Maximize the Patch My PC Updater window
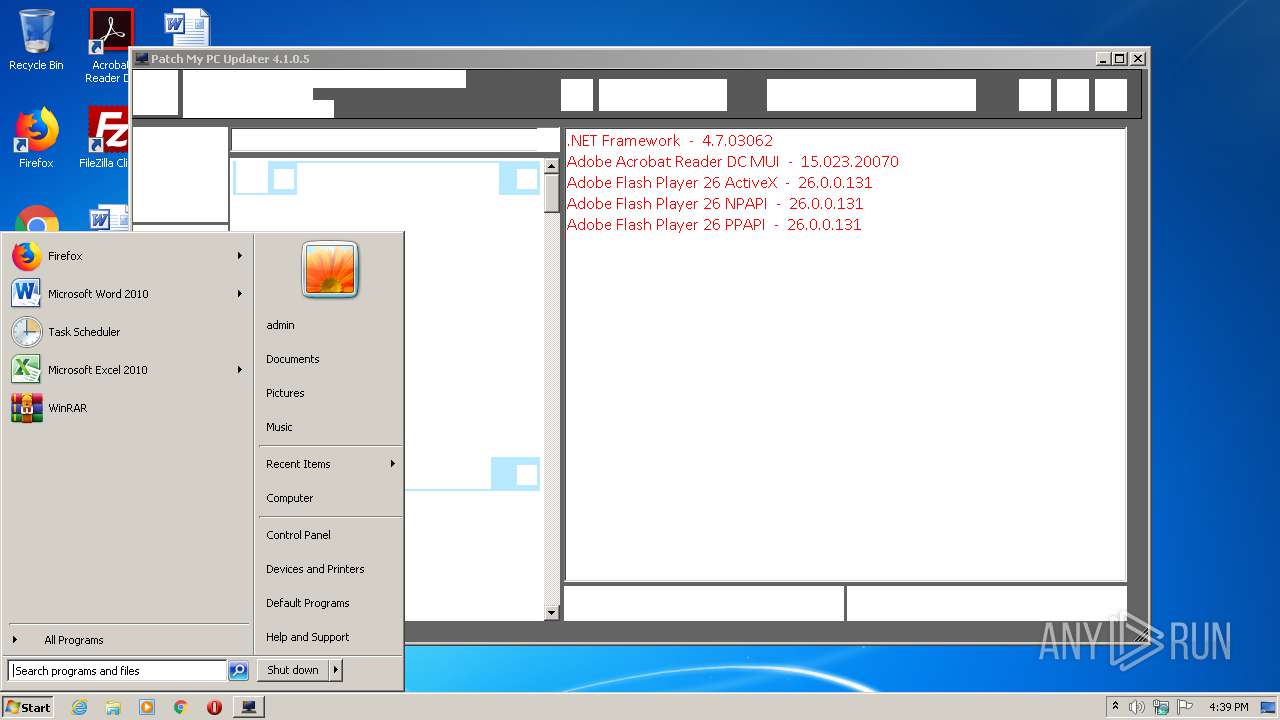The image size is (1280, 720). coord(1120,59)
